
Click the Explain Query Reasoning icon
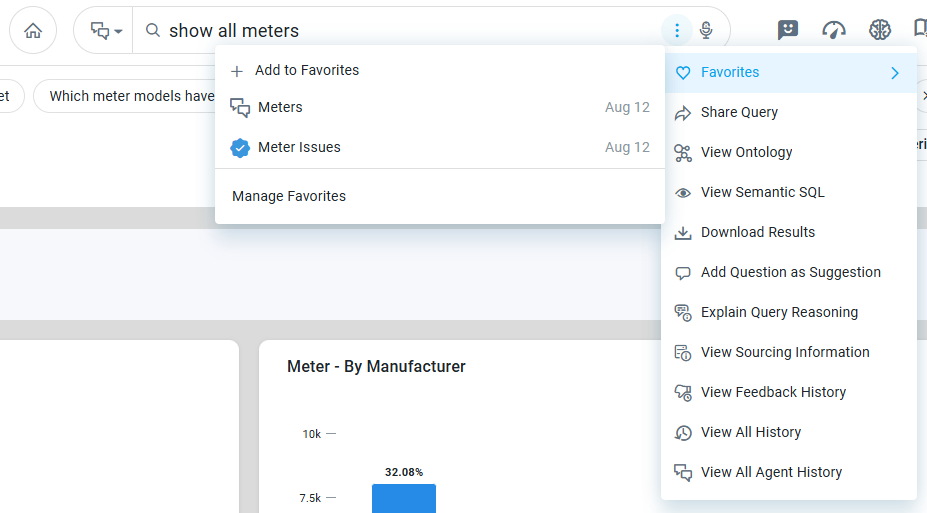click(683, 313)
